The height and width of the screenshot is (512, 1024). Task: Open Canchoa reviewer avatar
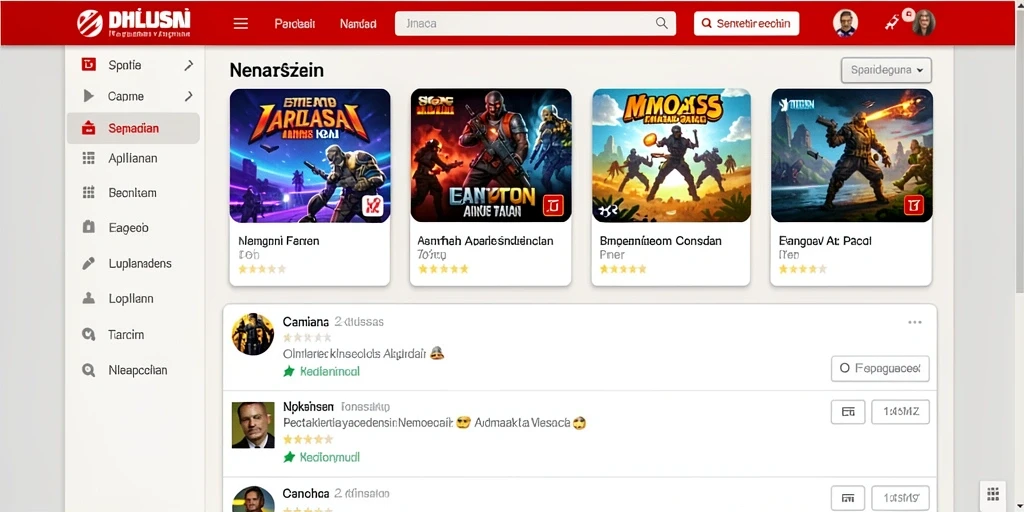coord(253,499)
